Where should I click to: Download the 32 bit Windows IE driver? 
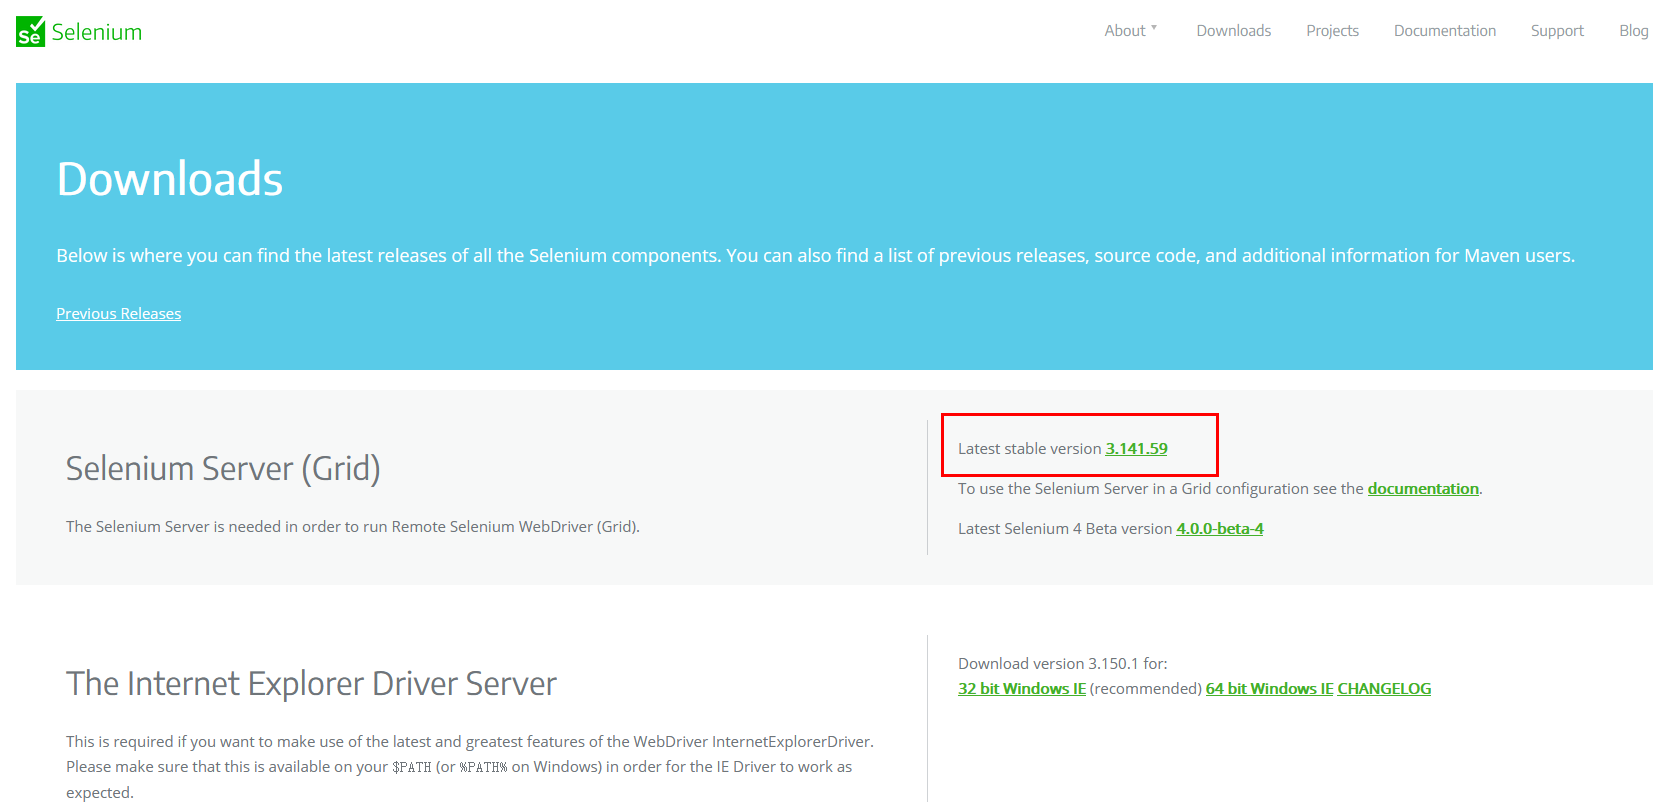coord(1021,688)
